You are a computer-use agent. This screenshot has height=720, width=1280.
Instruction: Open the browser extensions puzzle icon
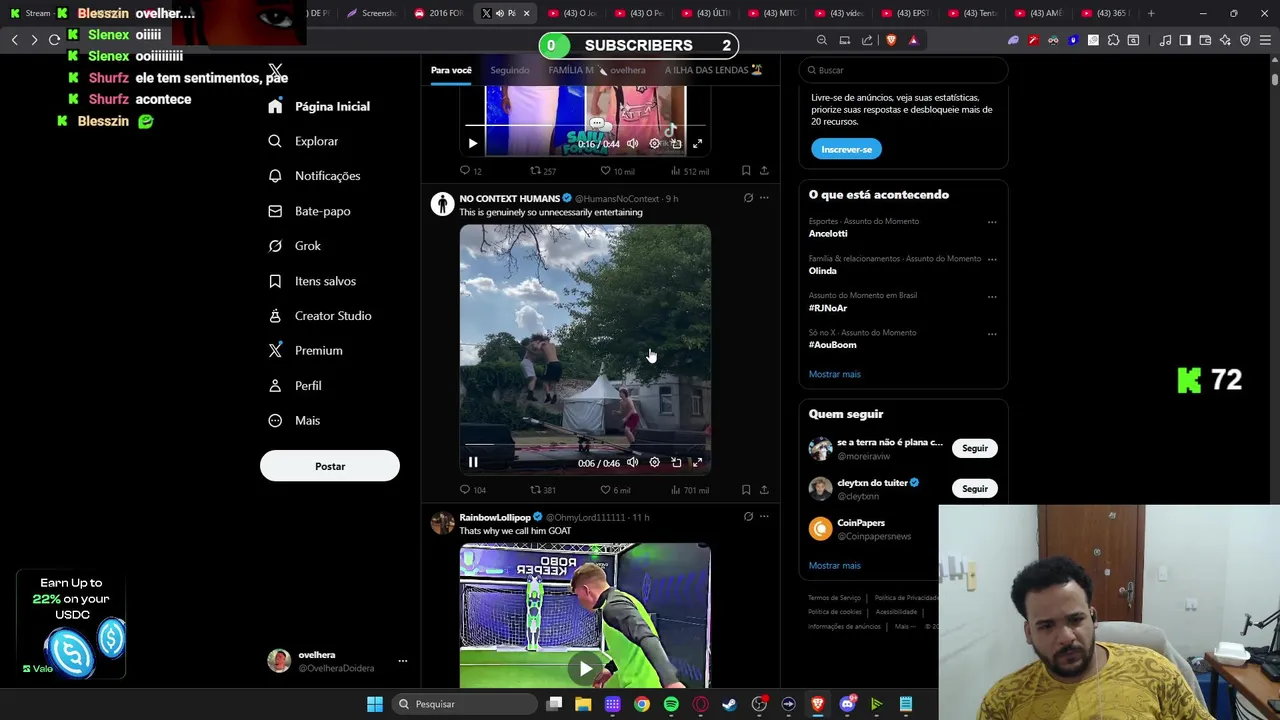1113,40
